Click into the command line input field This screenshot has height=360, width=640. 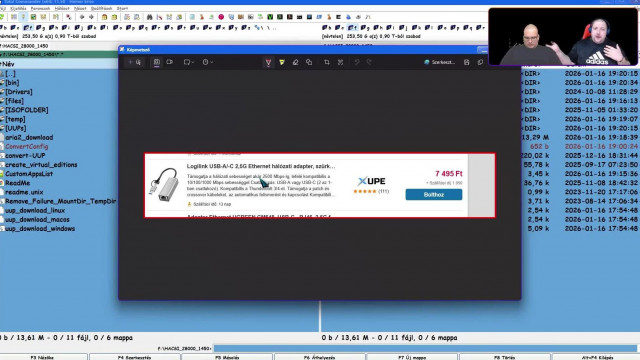(425, 348)
